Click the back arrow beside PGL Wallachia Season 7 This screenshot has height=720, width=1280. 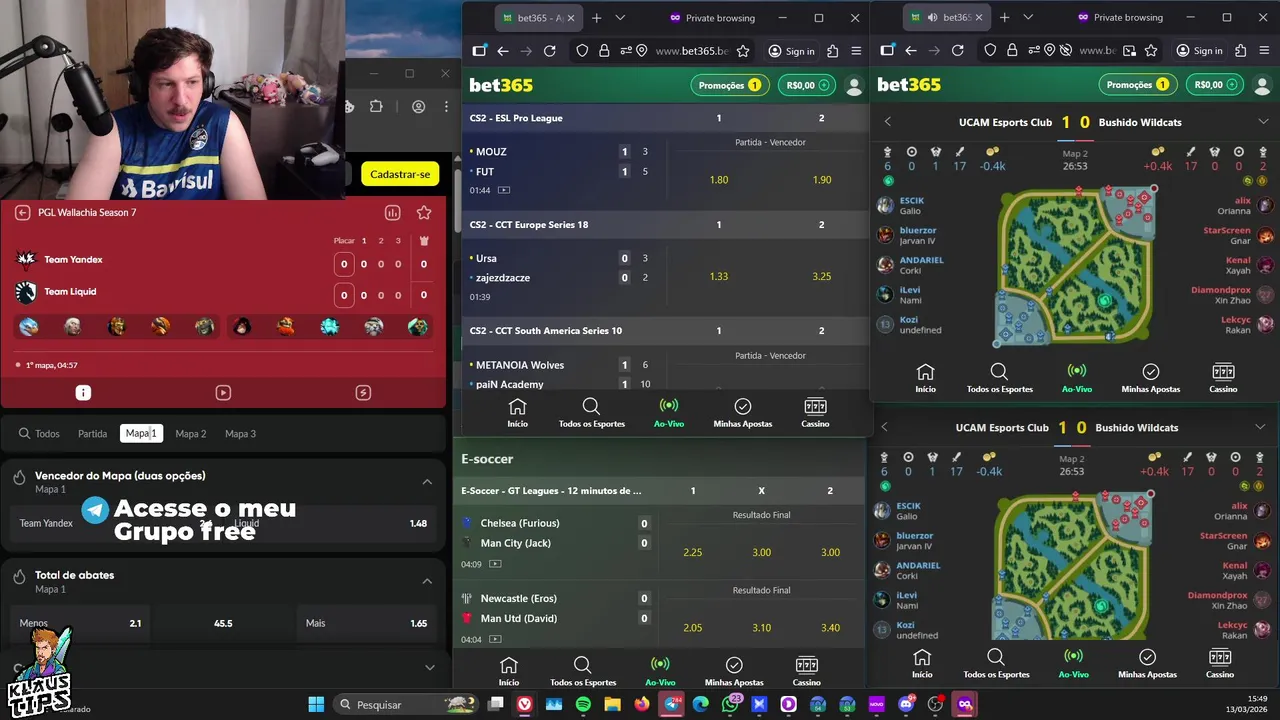[22, 212]
